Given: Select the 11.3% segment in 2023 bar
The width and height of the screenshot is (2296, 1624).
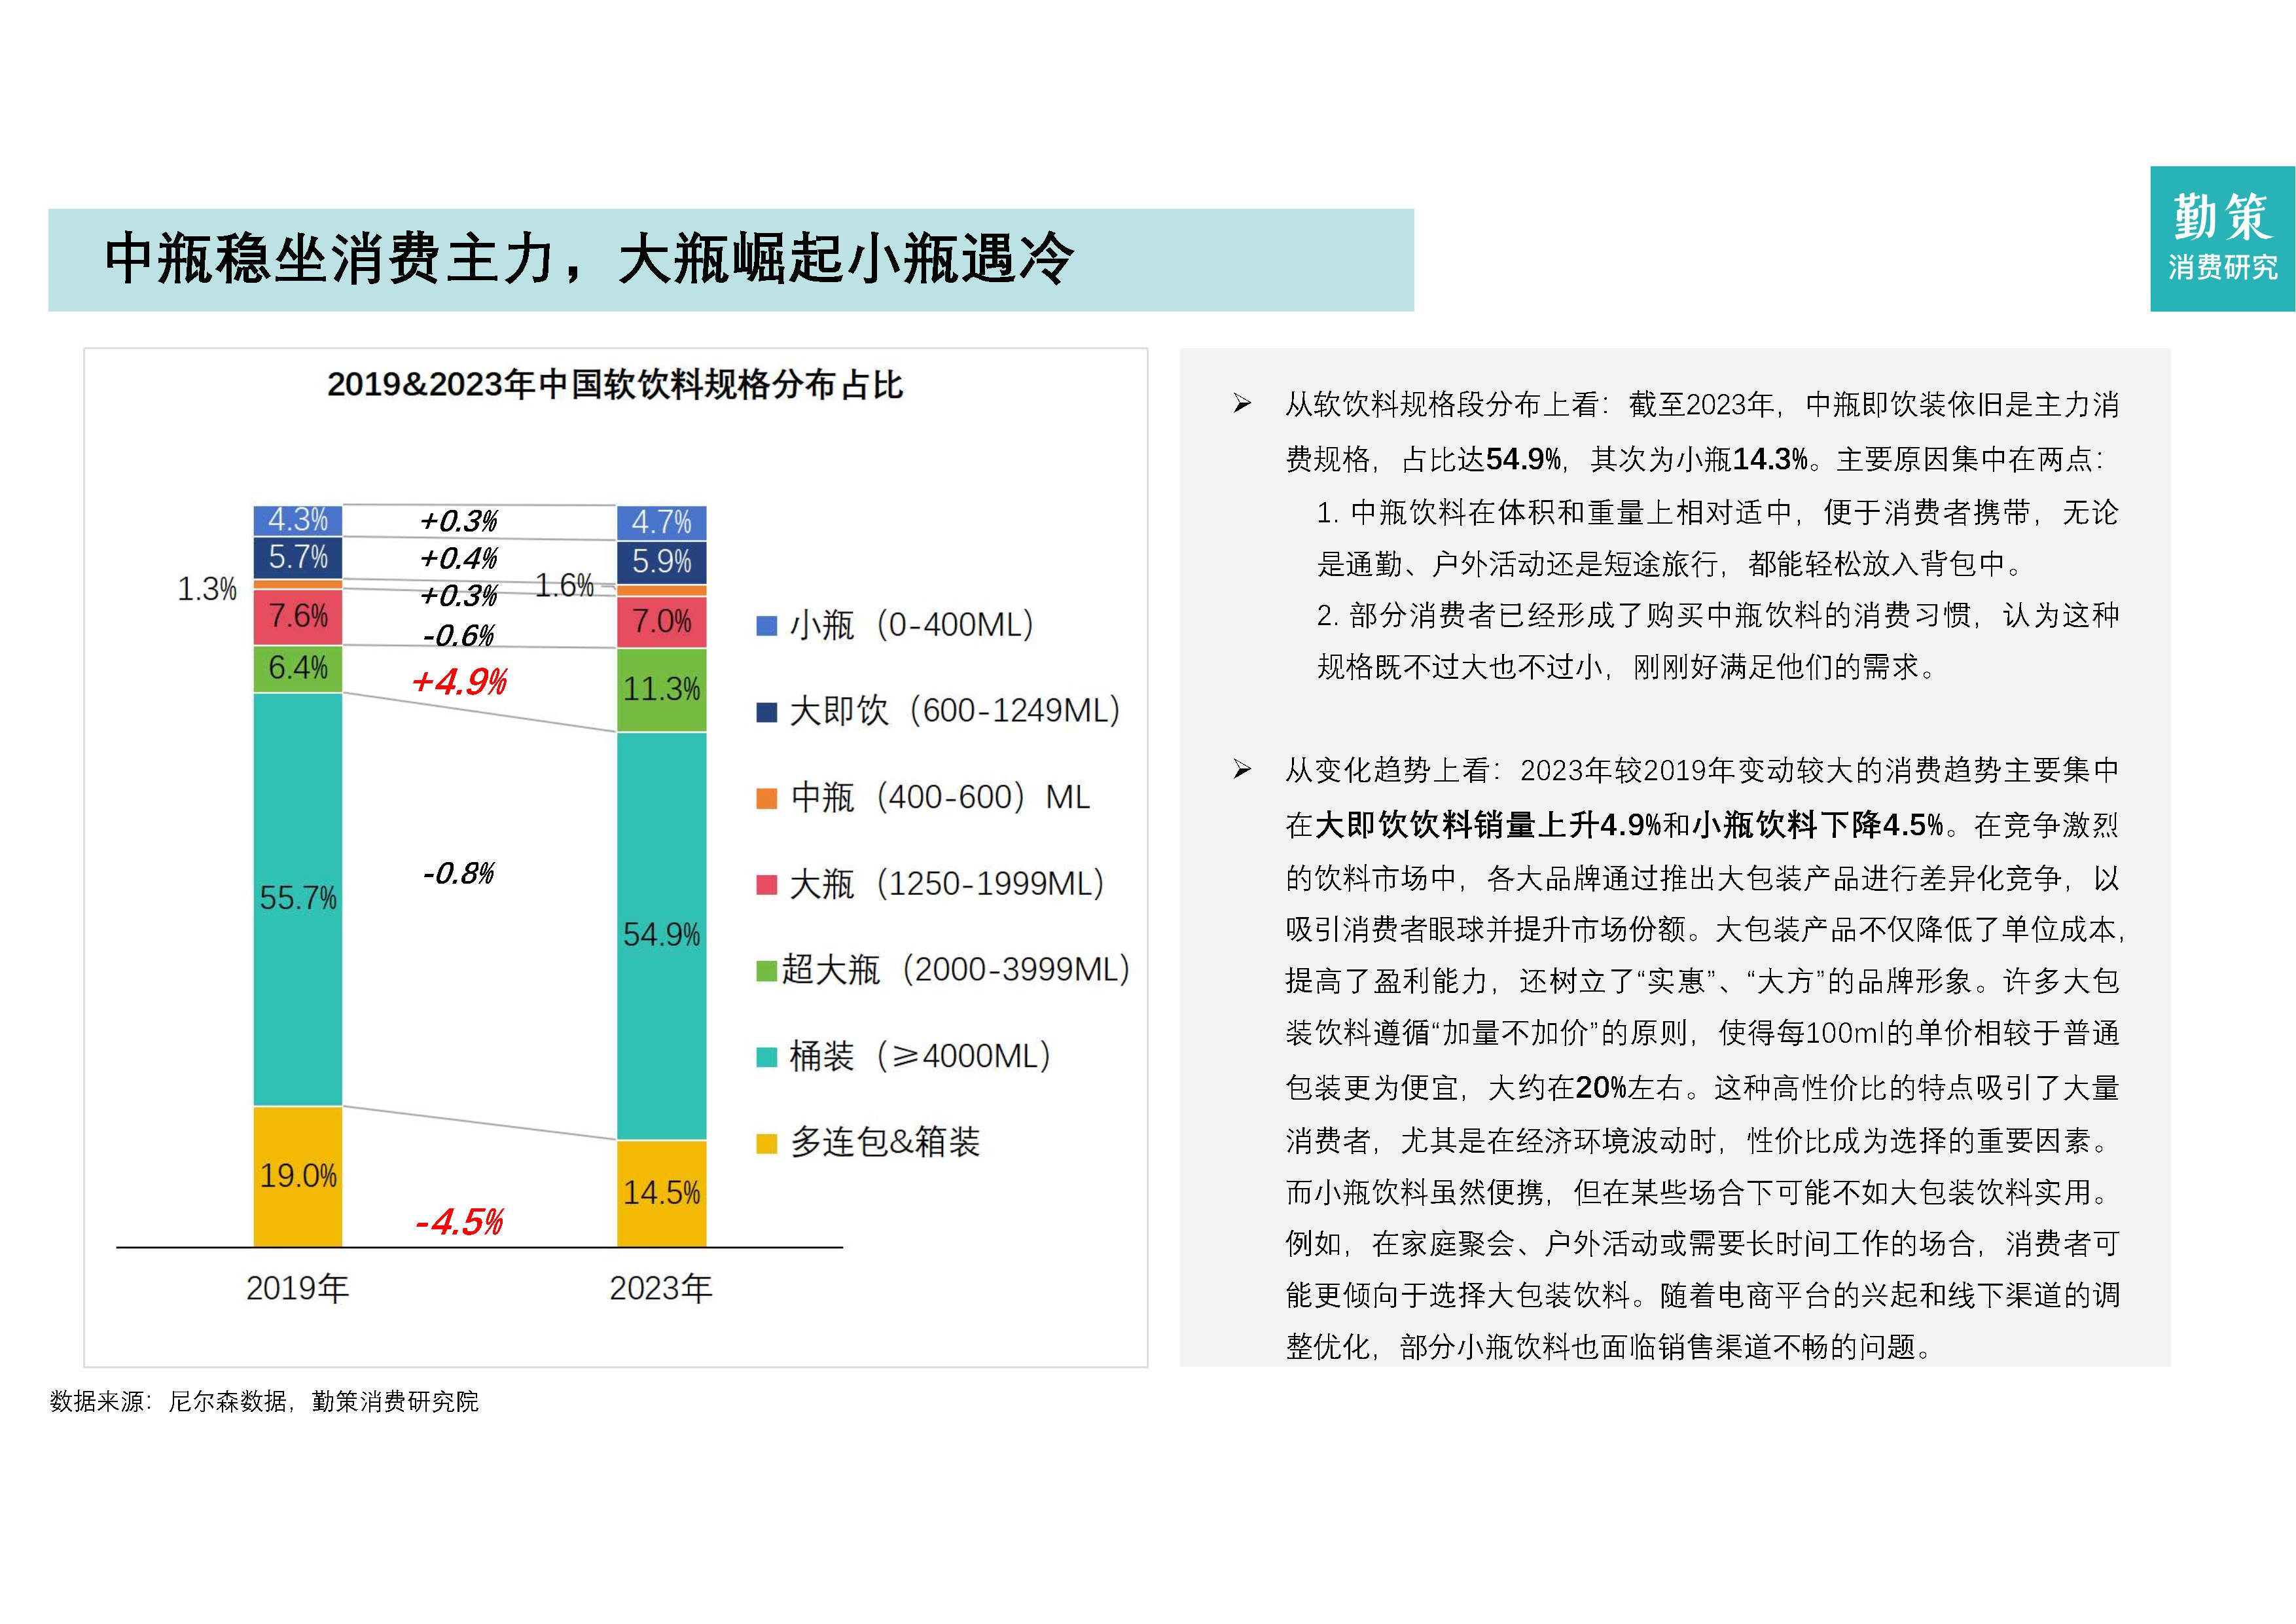Looking at the screenshot, I should (x=662, y=690).
